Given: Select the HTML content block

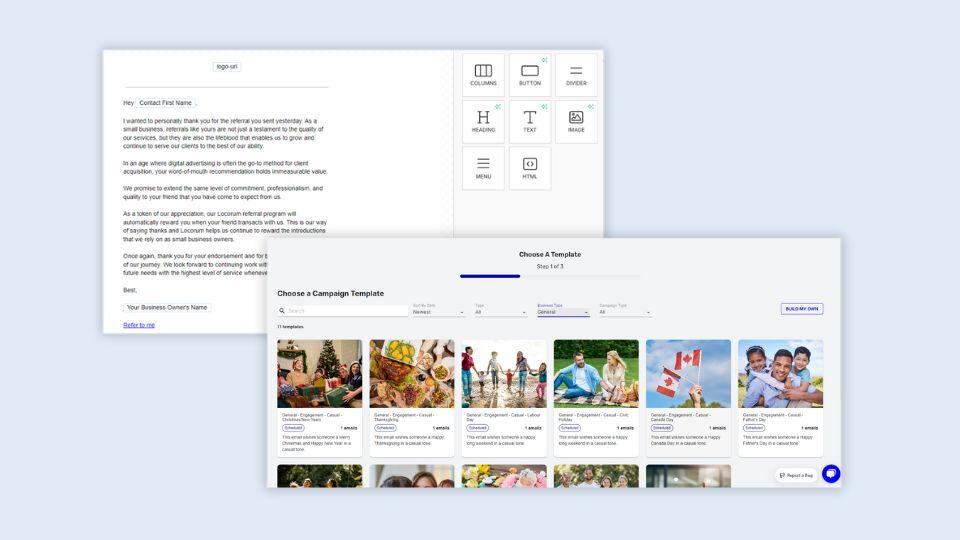Looking at the screenshot, I should (x=530, y=168).
